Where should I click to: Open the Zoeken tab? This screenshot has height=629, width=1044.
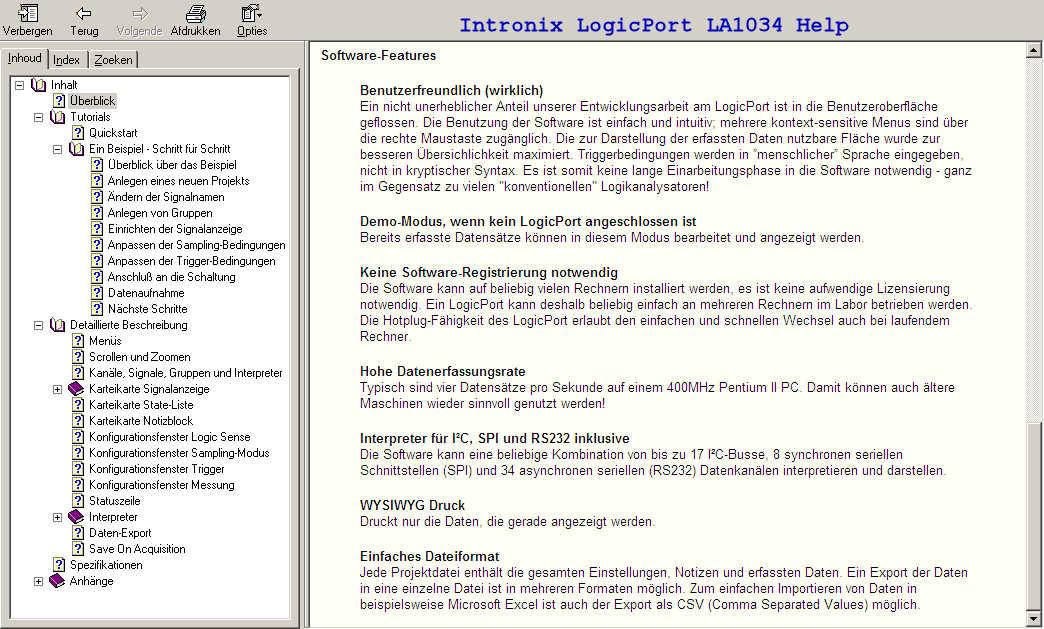point(113,60)
